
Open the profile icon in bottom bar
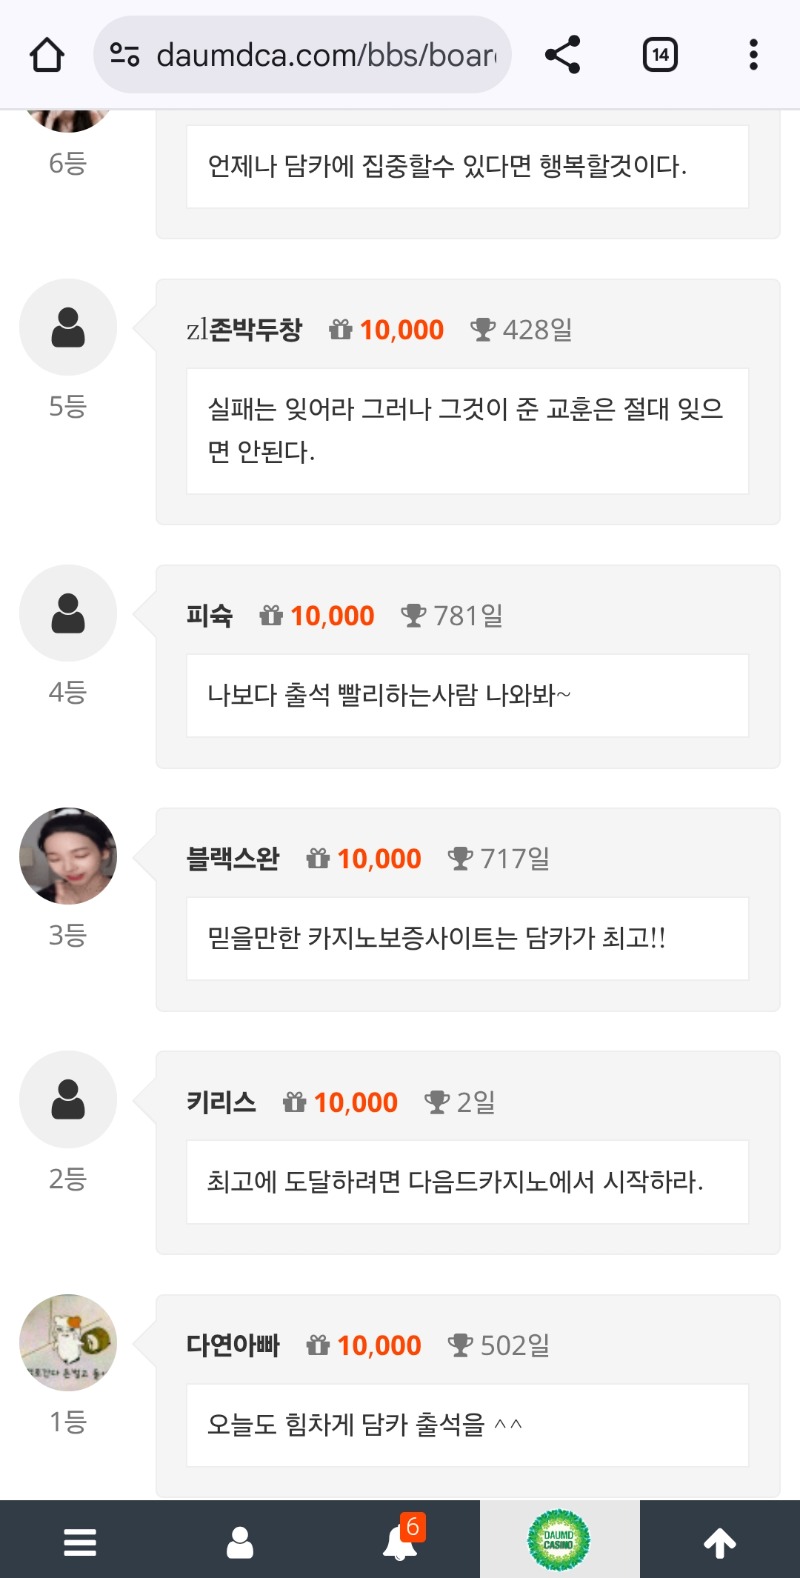239,1541
